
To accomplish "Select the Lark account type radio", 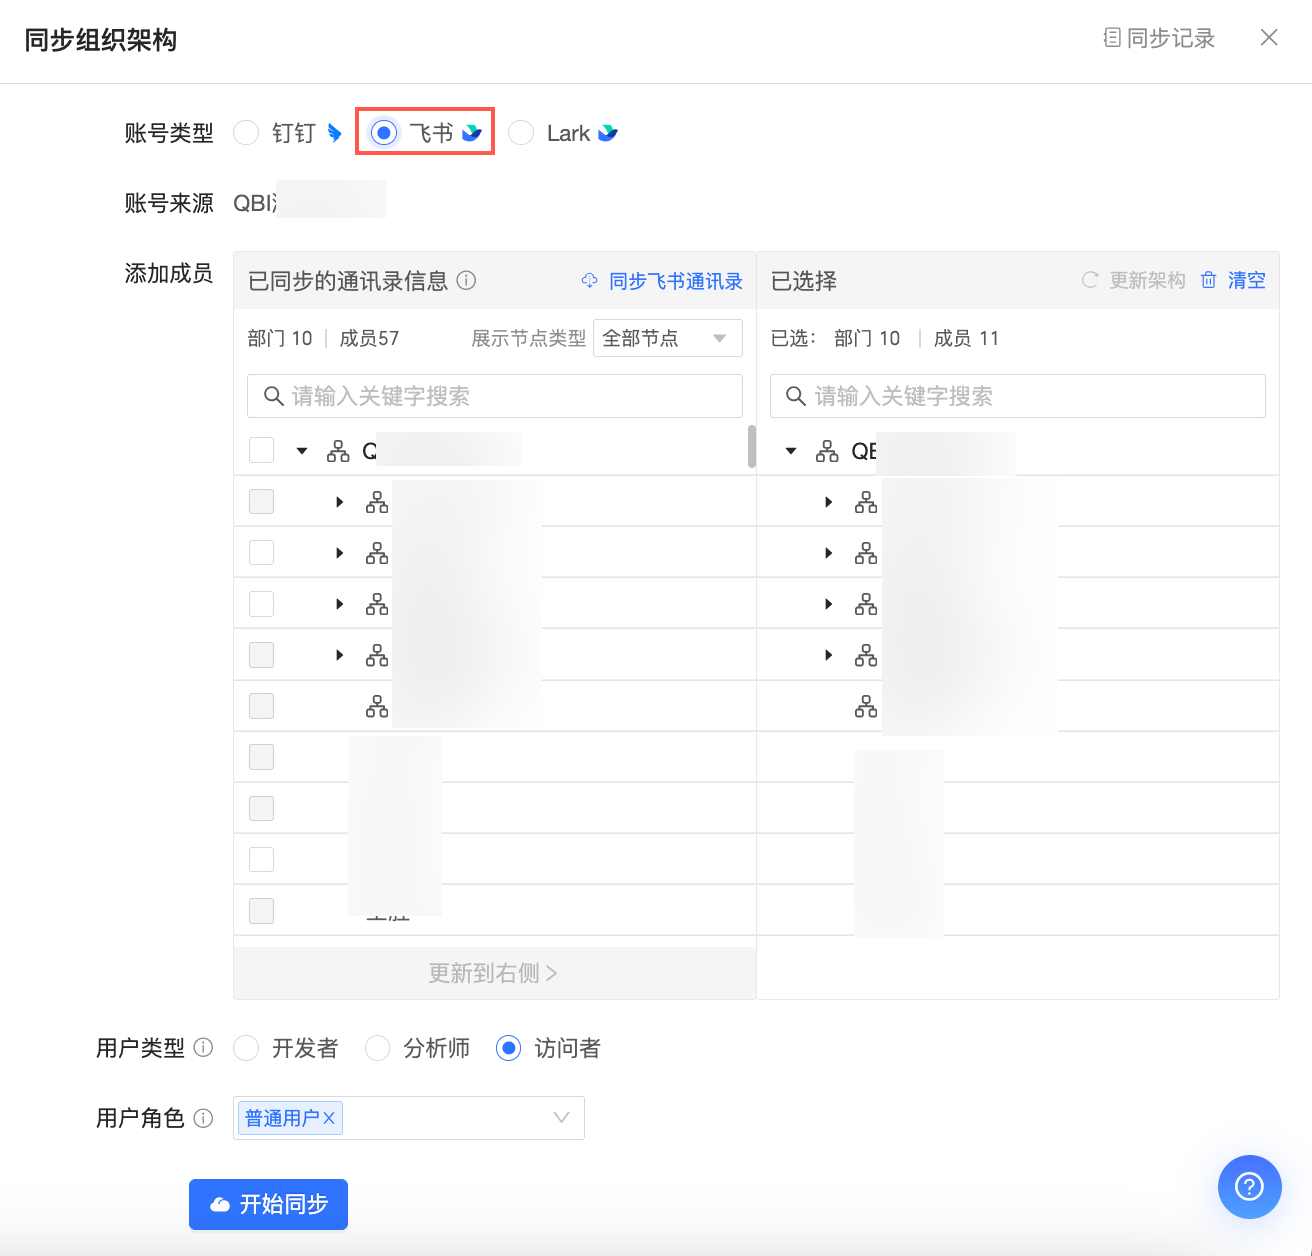I will coord(521,133).
